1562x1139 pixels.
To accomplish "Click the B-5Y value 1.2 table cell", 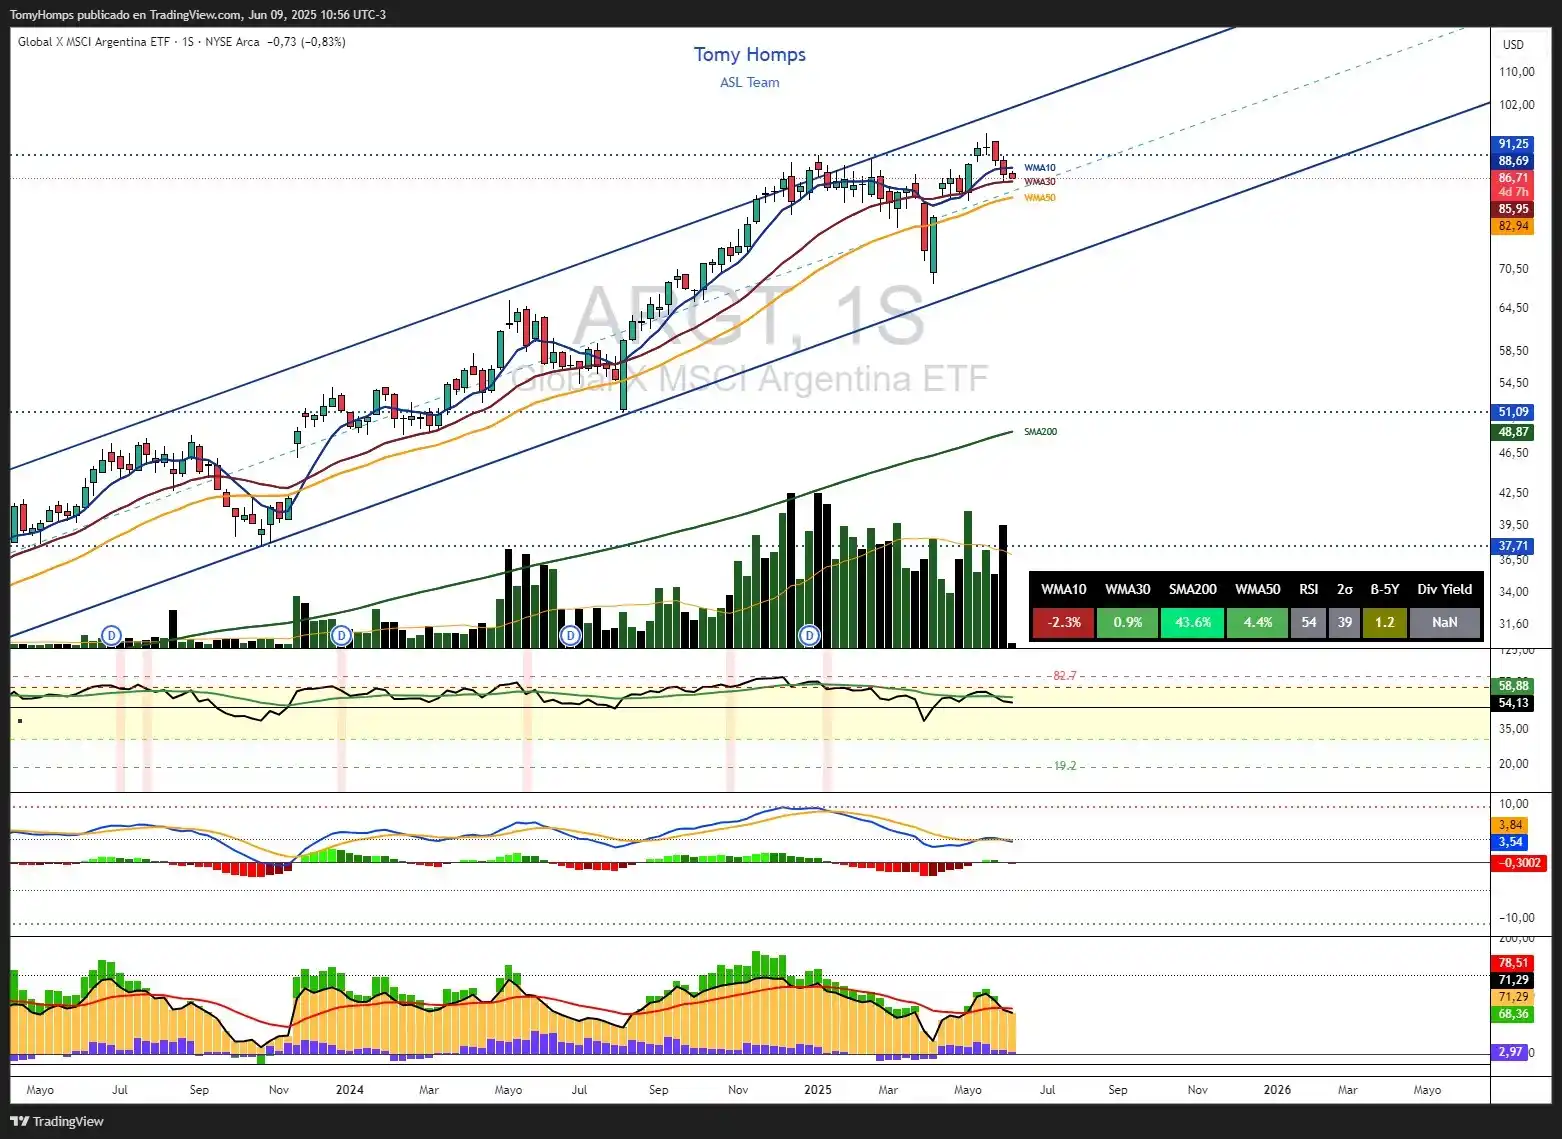I will point(1384,622).
